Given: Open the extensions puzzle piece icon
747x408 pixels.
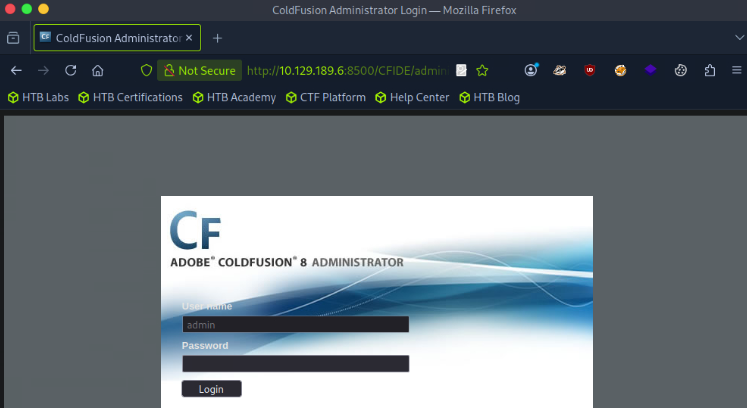Looking at the screenshot, I should coord(710,71).
